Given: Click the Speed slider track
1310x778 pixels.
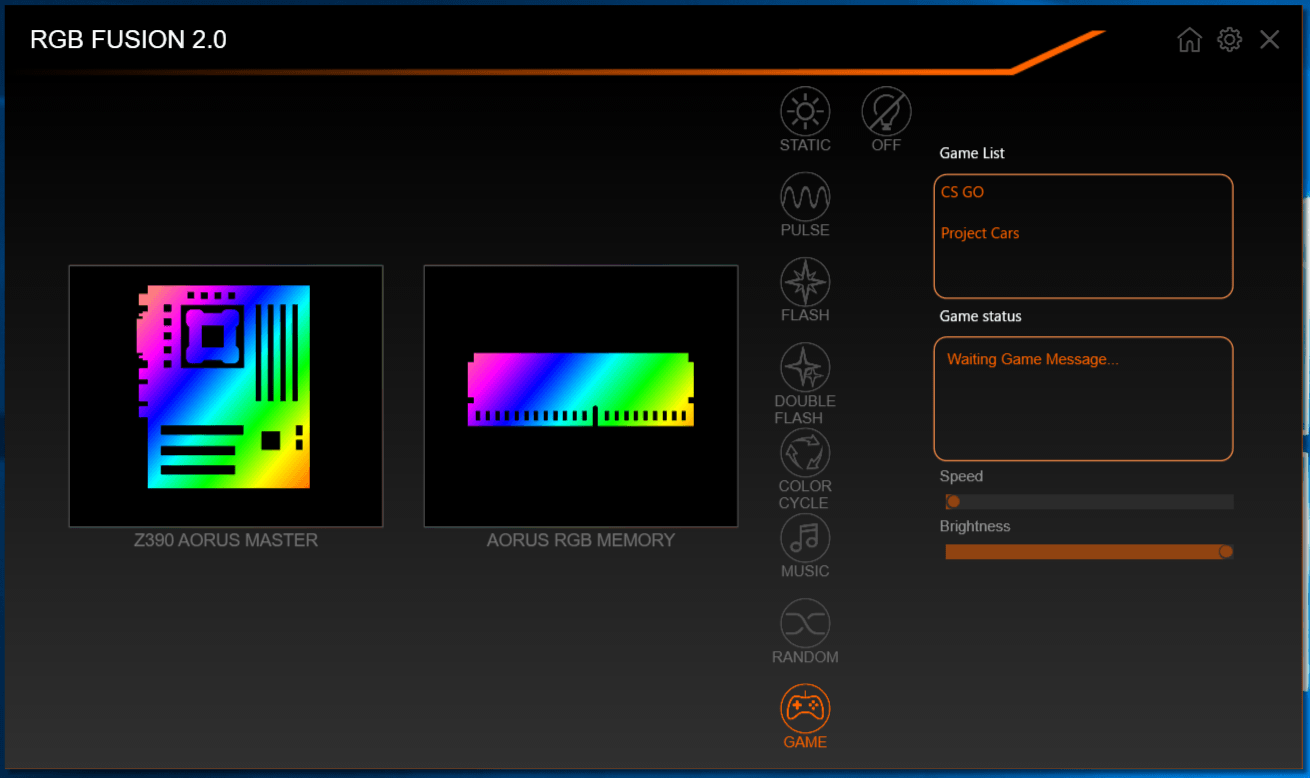Looking at the screenshot, I should point(1089,502).
